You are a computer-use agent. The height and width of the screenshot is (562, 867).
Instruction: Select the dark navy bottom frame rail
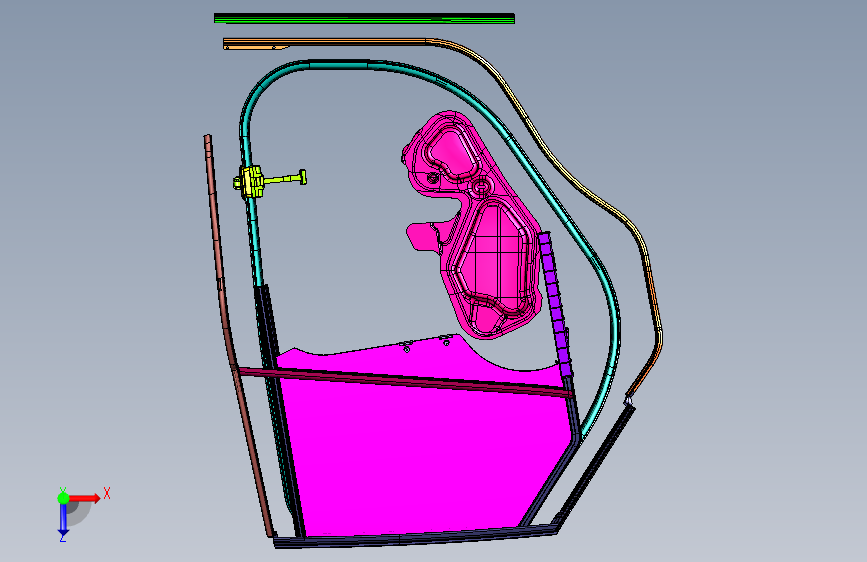pyautogui.click(x=415, y=539)
